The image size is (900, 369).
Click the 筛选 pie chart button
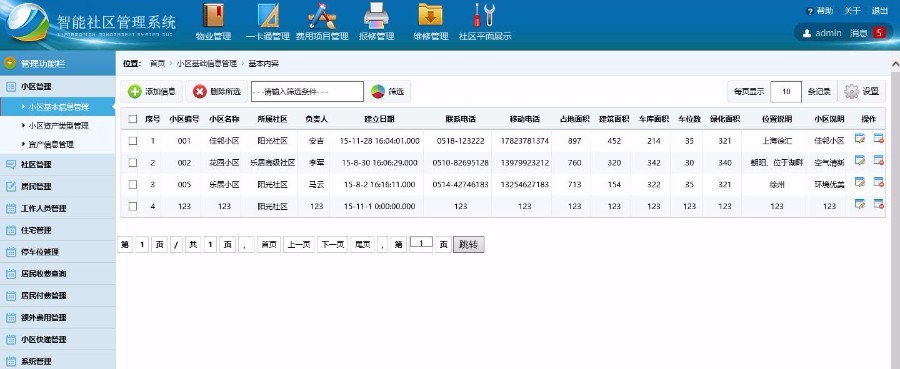pyautogui.click(x=388, y=91)
